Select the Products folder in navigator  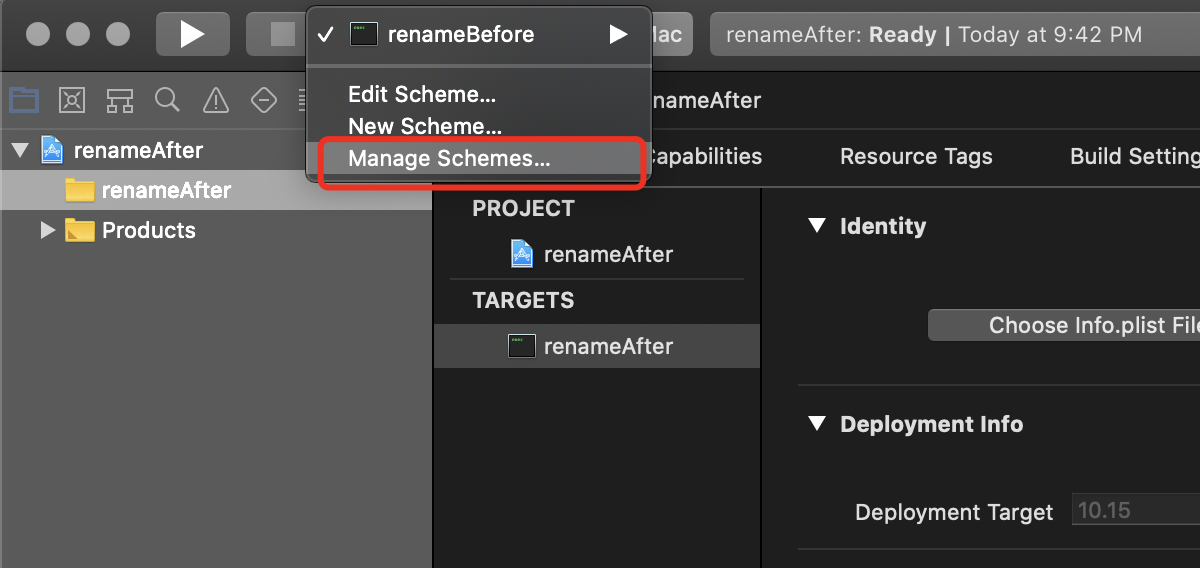click(x=216, y=230)
